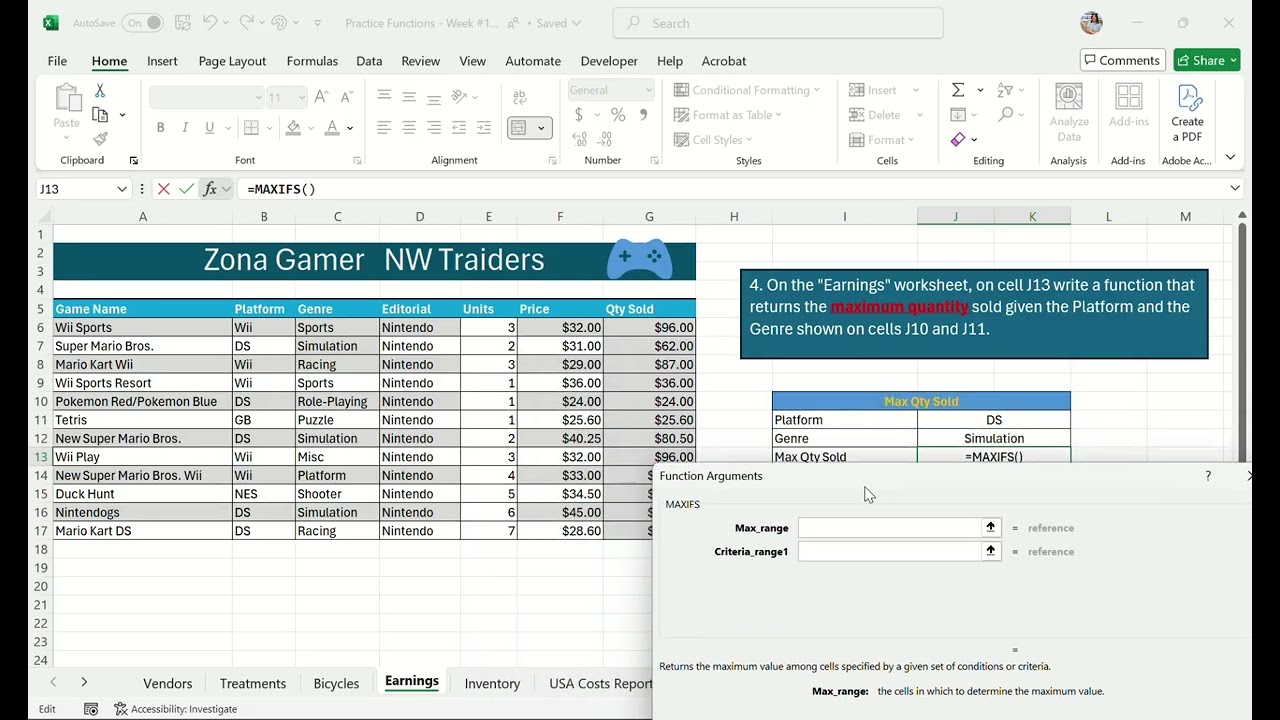Viewport: 1280px width, 720px height.
Task: Toggle Italic formatting
Action: pos(185,128)
